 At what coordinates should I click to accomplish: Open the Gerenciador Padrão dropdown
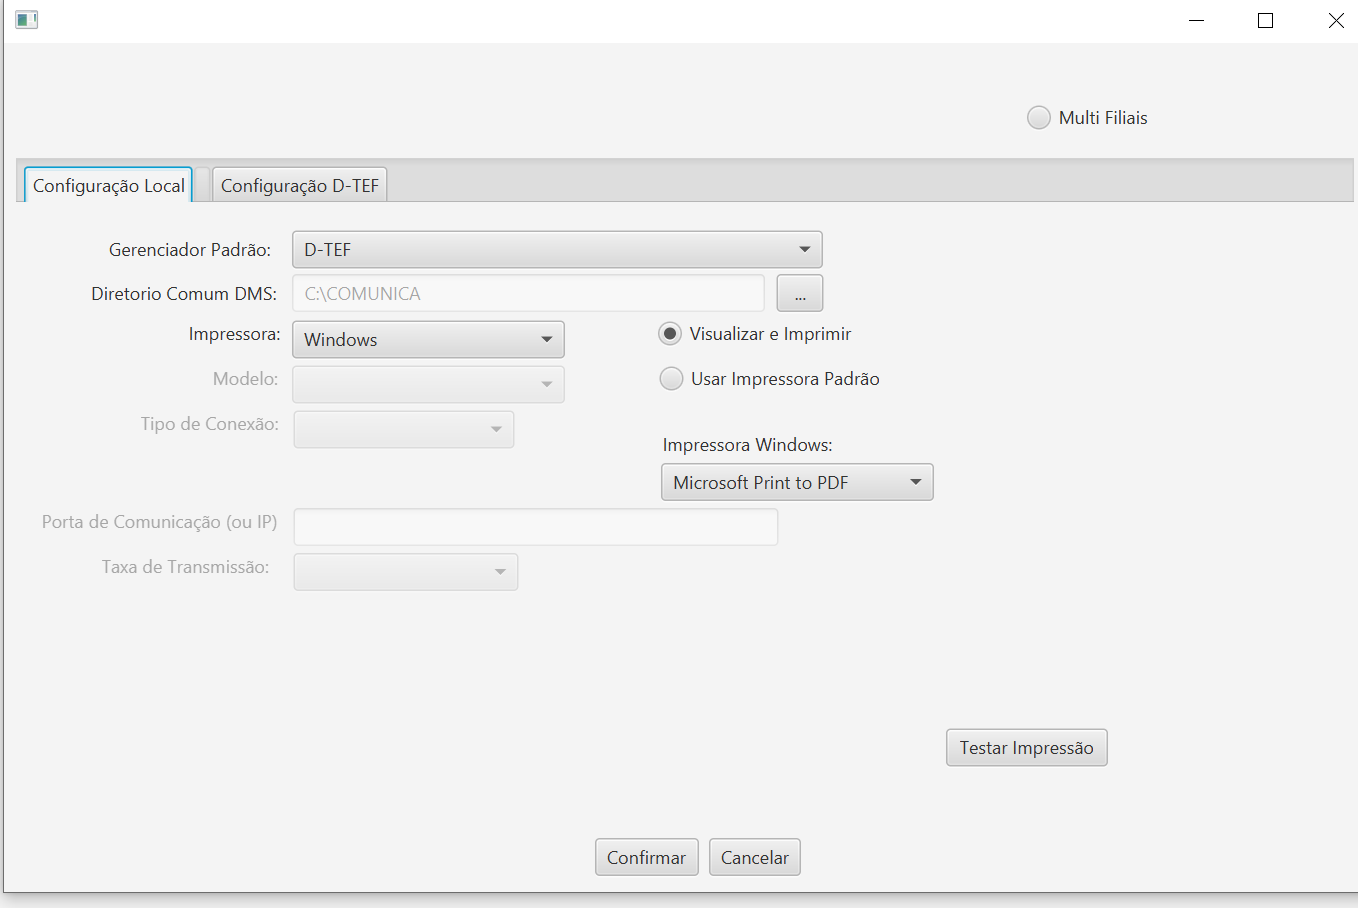[557, 250]
